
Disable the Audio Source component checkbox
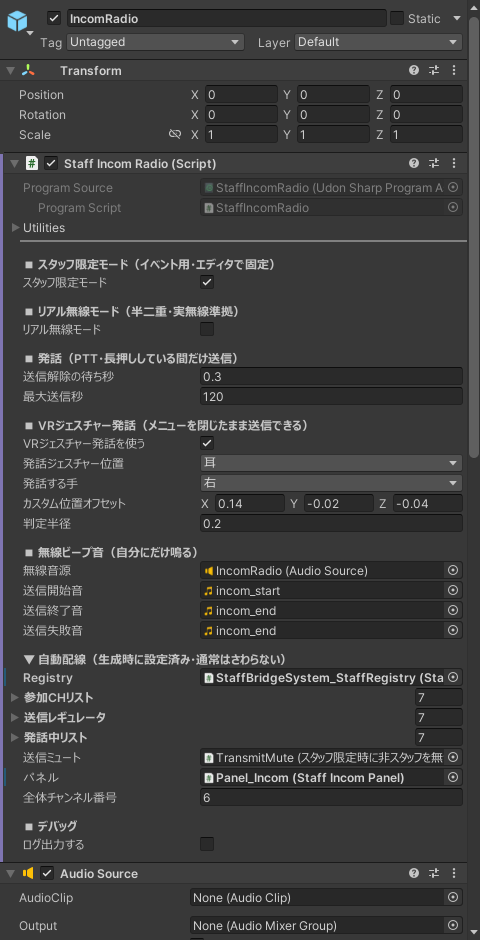point(47,873)
